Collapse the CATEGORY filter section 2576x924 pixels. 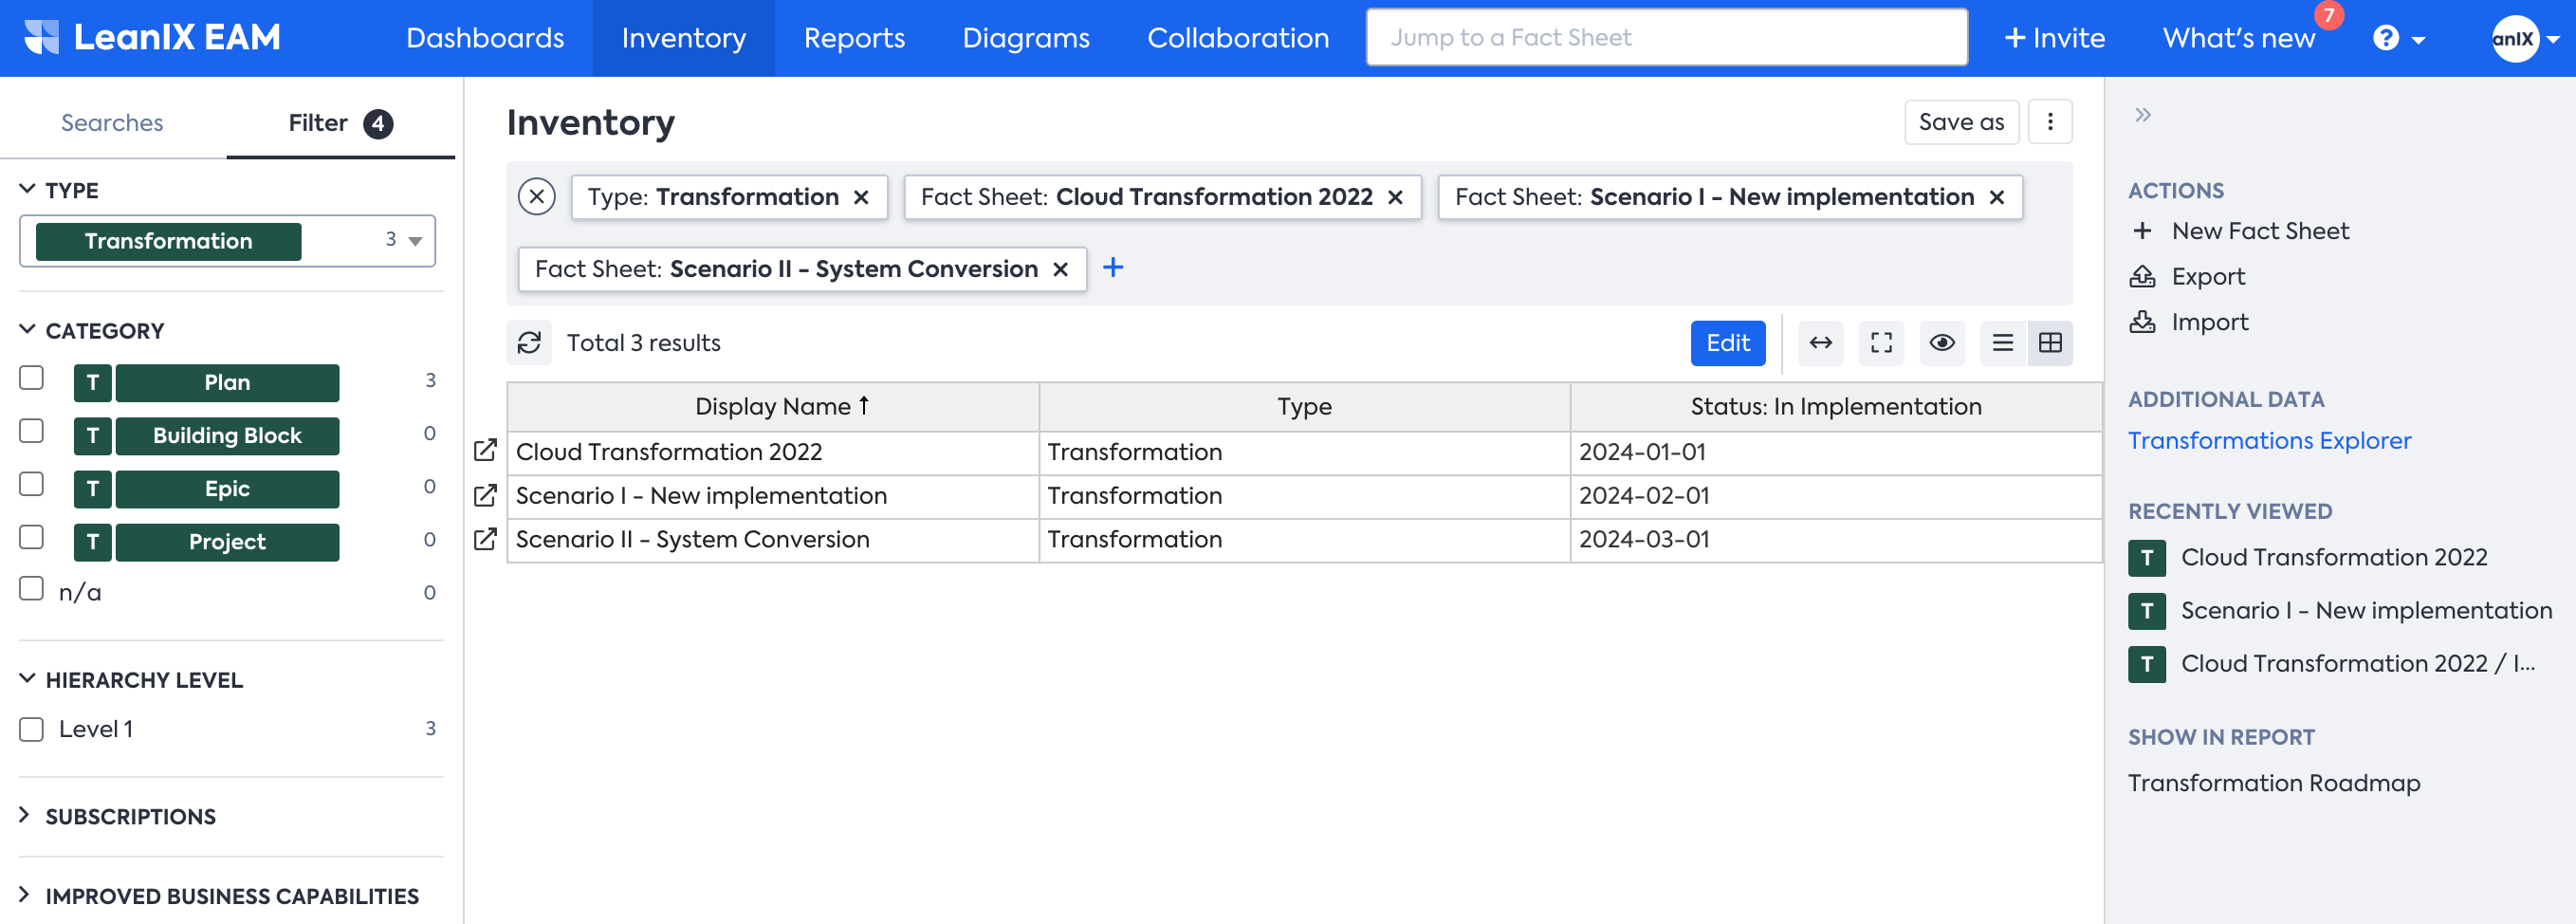coord(27,330)
